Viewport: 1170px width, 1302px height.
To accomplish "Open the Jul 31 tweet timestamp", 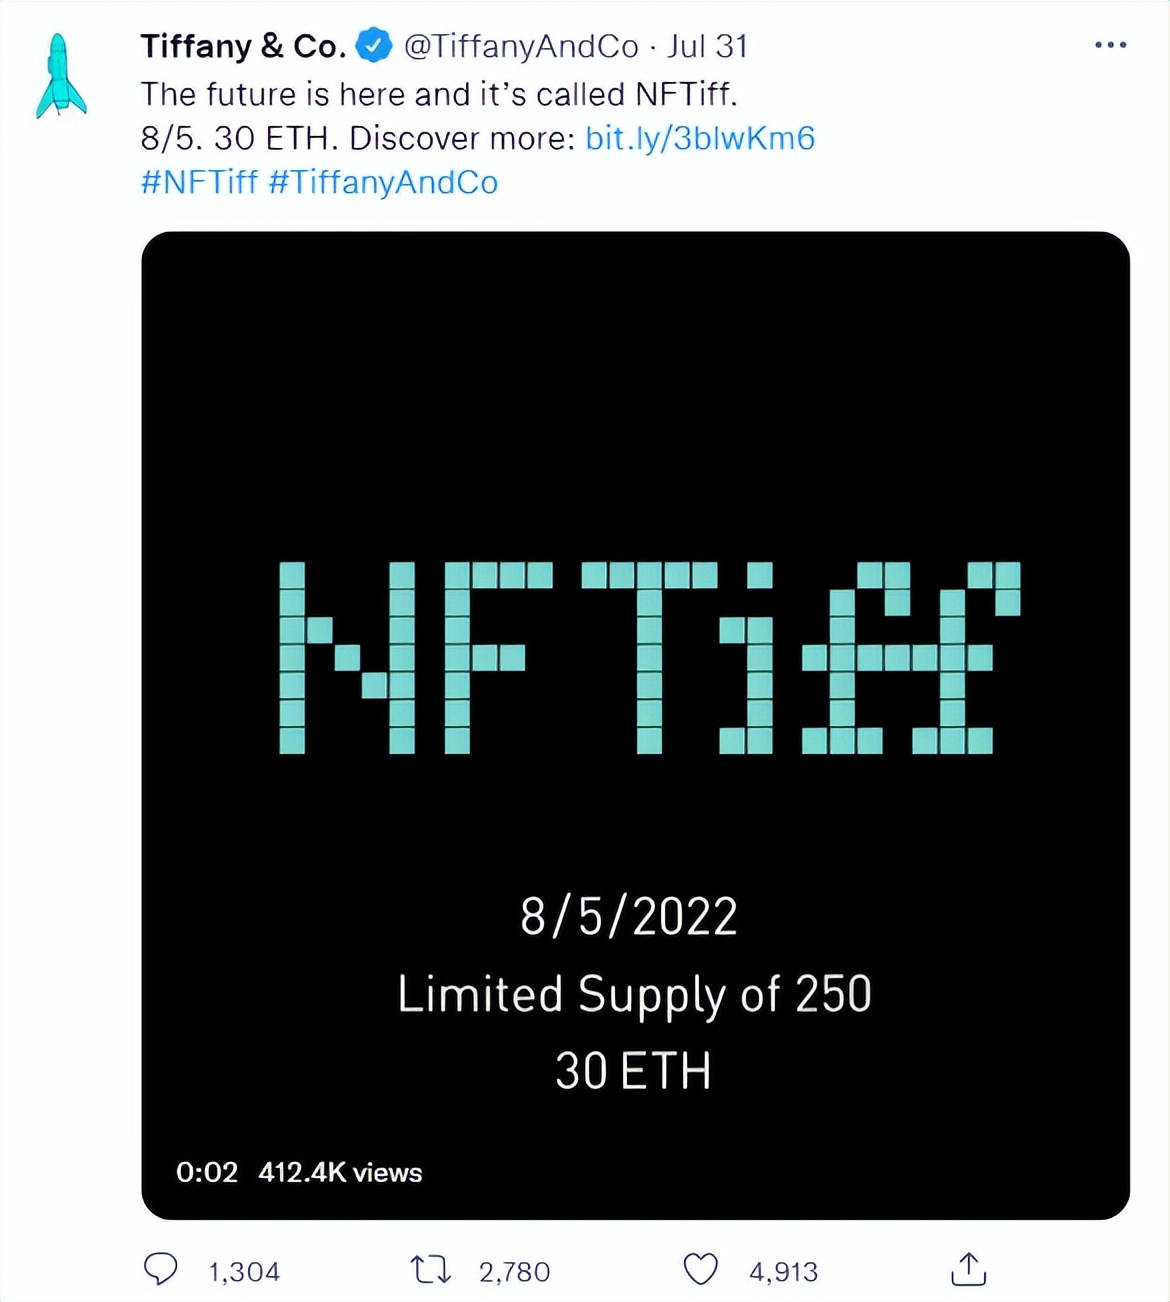I will coord(708,46).
